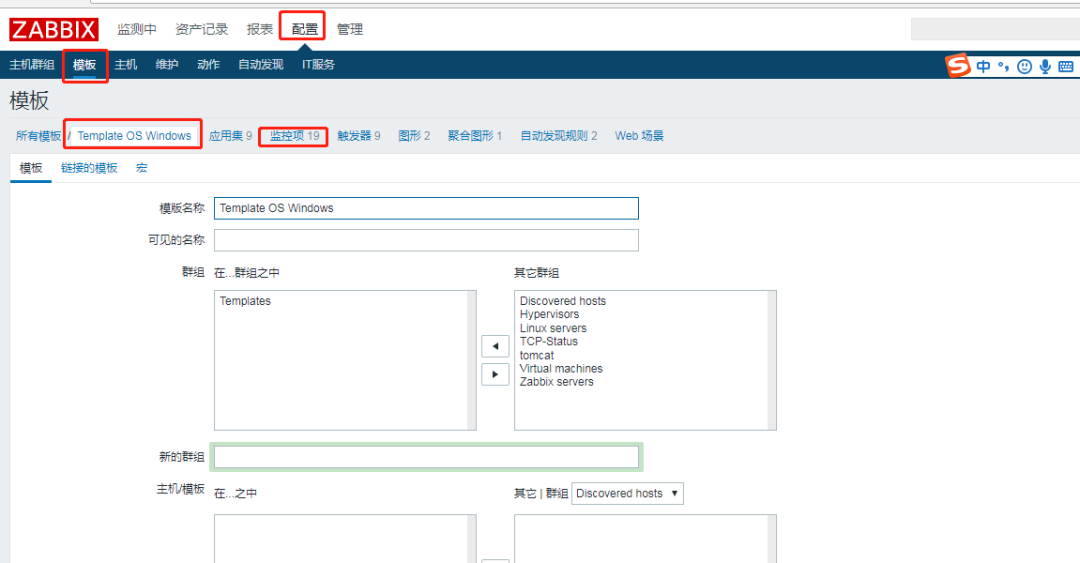Move group right with the right arrow button

click(495, 374)
